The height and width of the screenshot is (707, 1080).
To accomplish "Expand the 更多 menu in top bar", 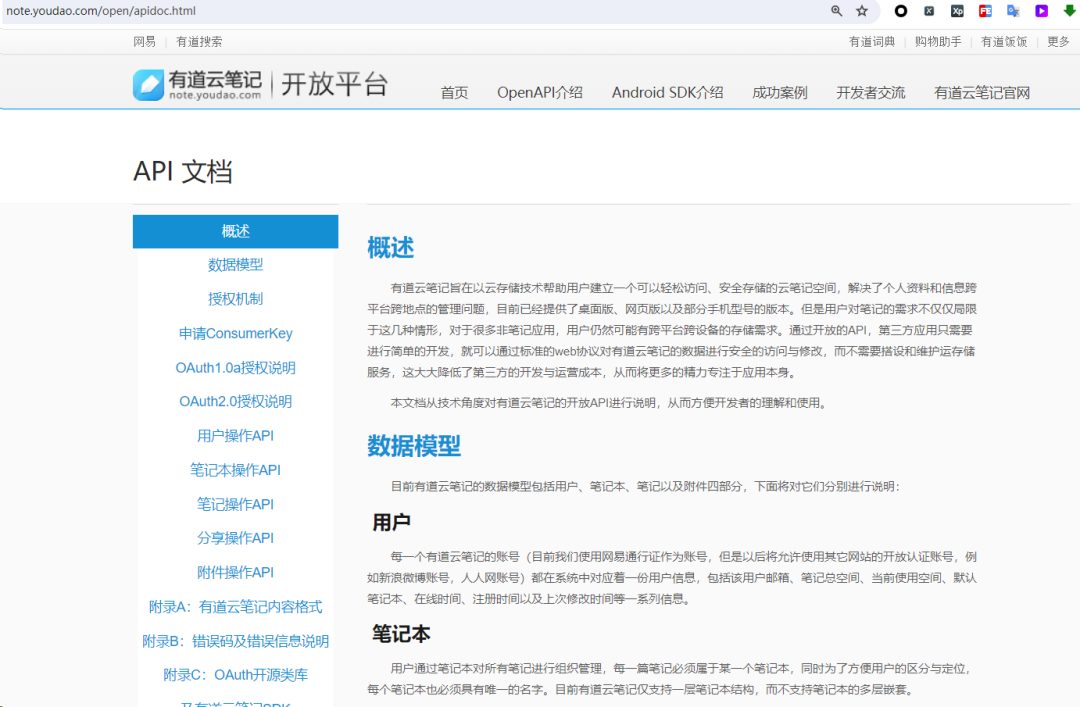I will [1058, 42].
